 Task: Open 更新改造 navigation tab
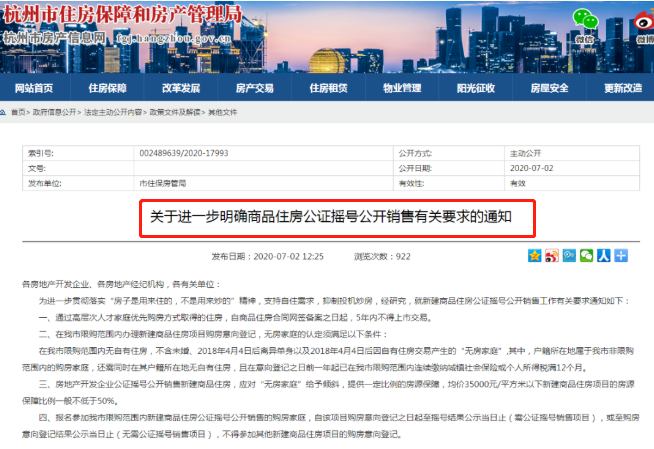pos(623,88)
